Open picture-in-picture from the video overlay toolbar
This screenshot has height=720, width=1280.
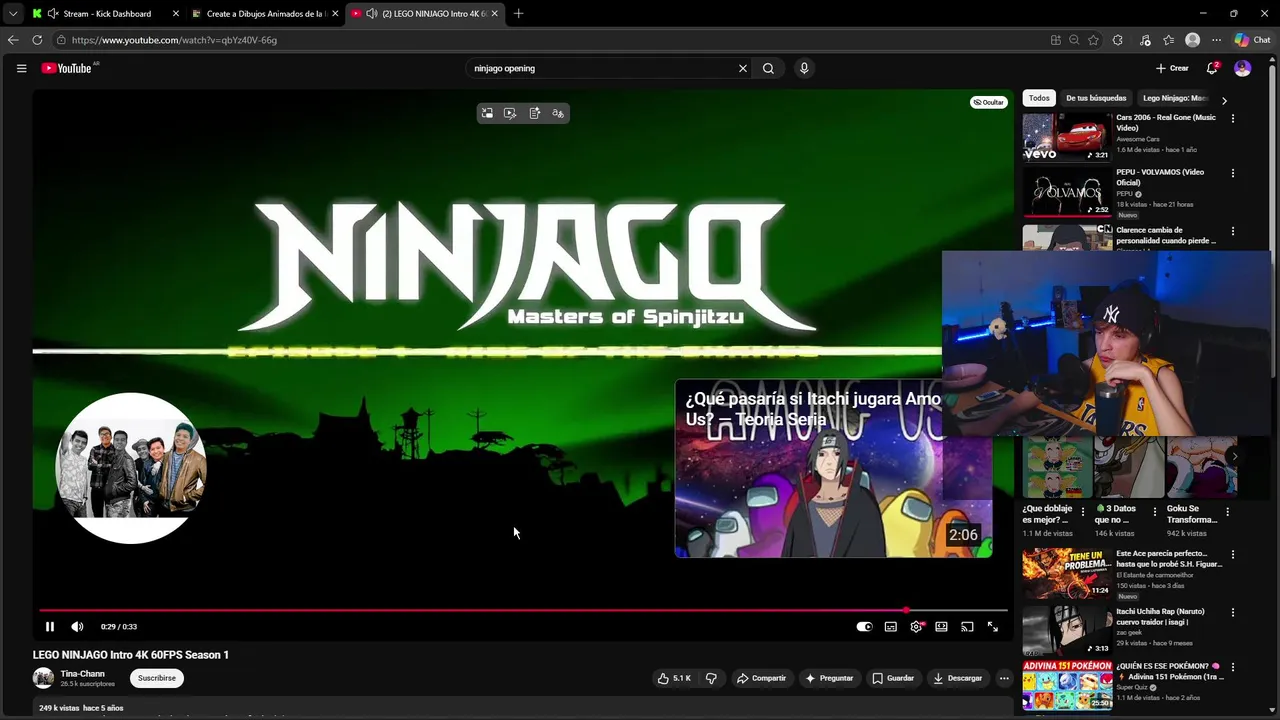point(487,113)
